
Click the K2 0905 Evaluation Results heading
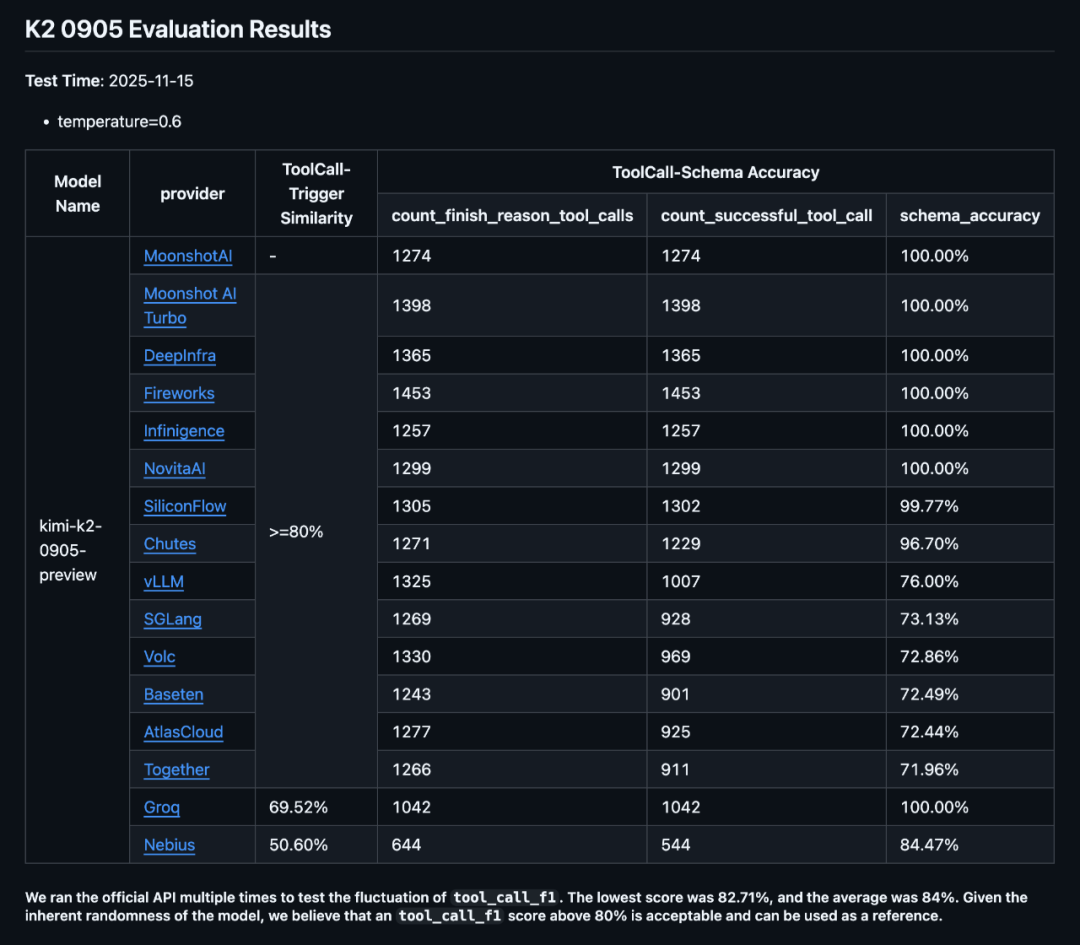pyautogui.click(x=178, y=29)
